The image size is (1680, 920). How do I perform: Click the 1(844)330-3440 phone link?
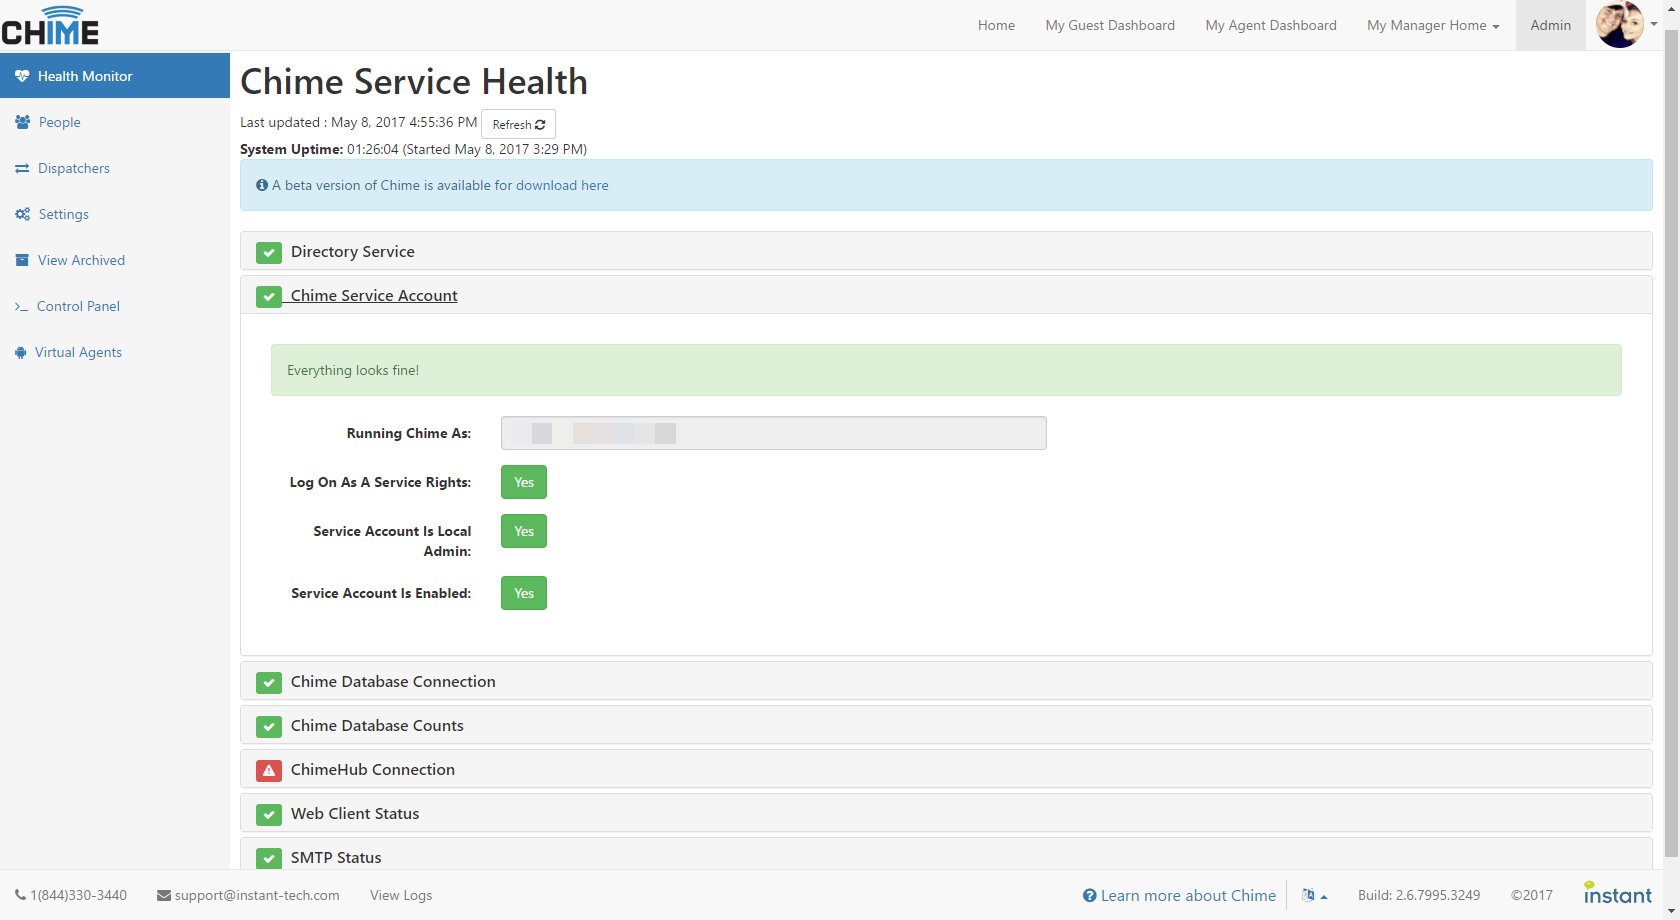point(71,895)
